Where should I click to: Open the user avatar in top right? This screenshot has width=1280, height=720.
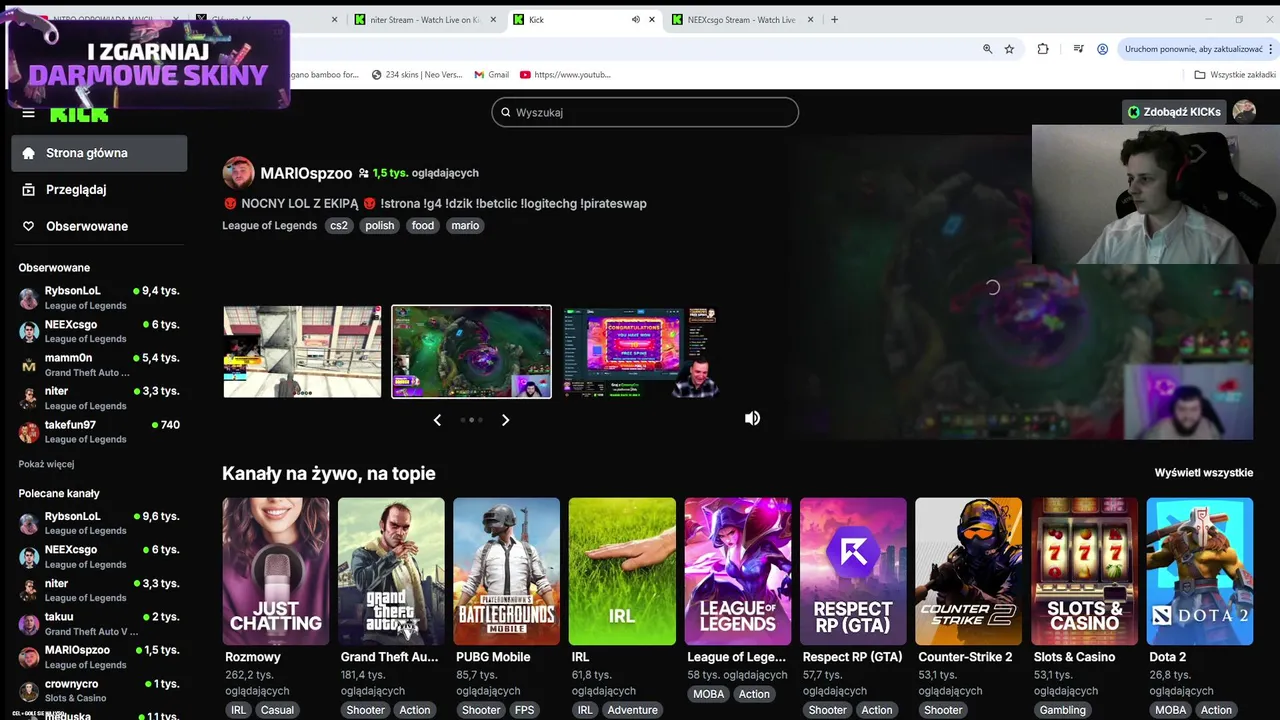click(1244, 112)
